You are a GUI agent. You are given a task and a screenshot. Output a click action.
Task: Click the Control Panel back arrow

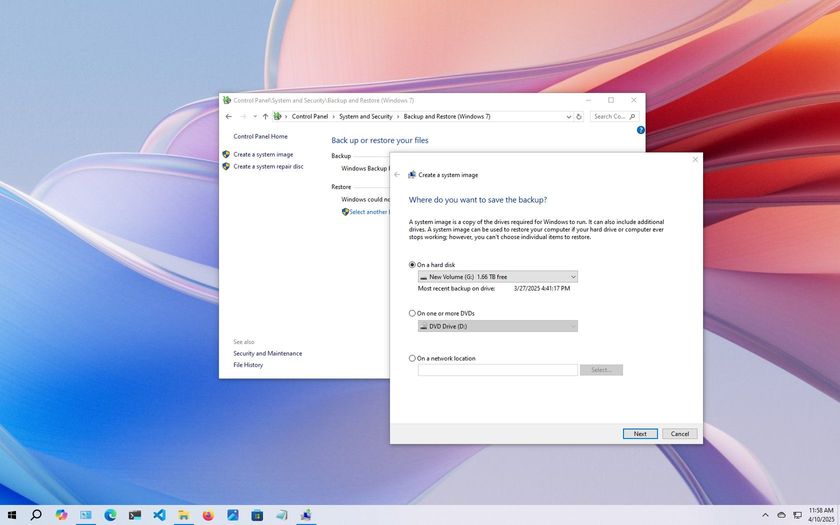(x=229, y=117)
